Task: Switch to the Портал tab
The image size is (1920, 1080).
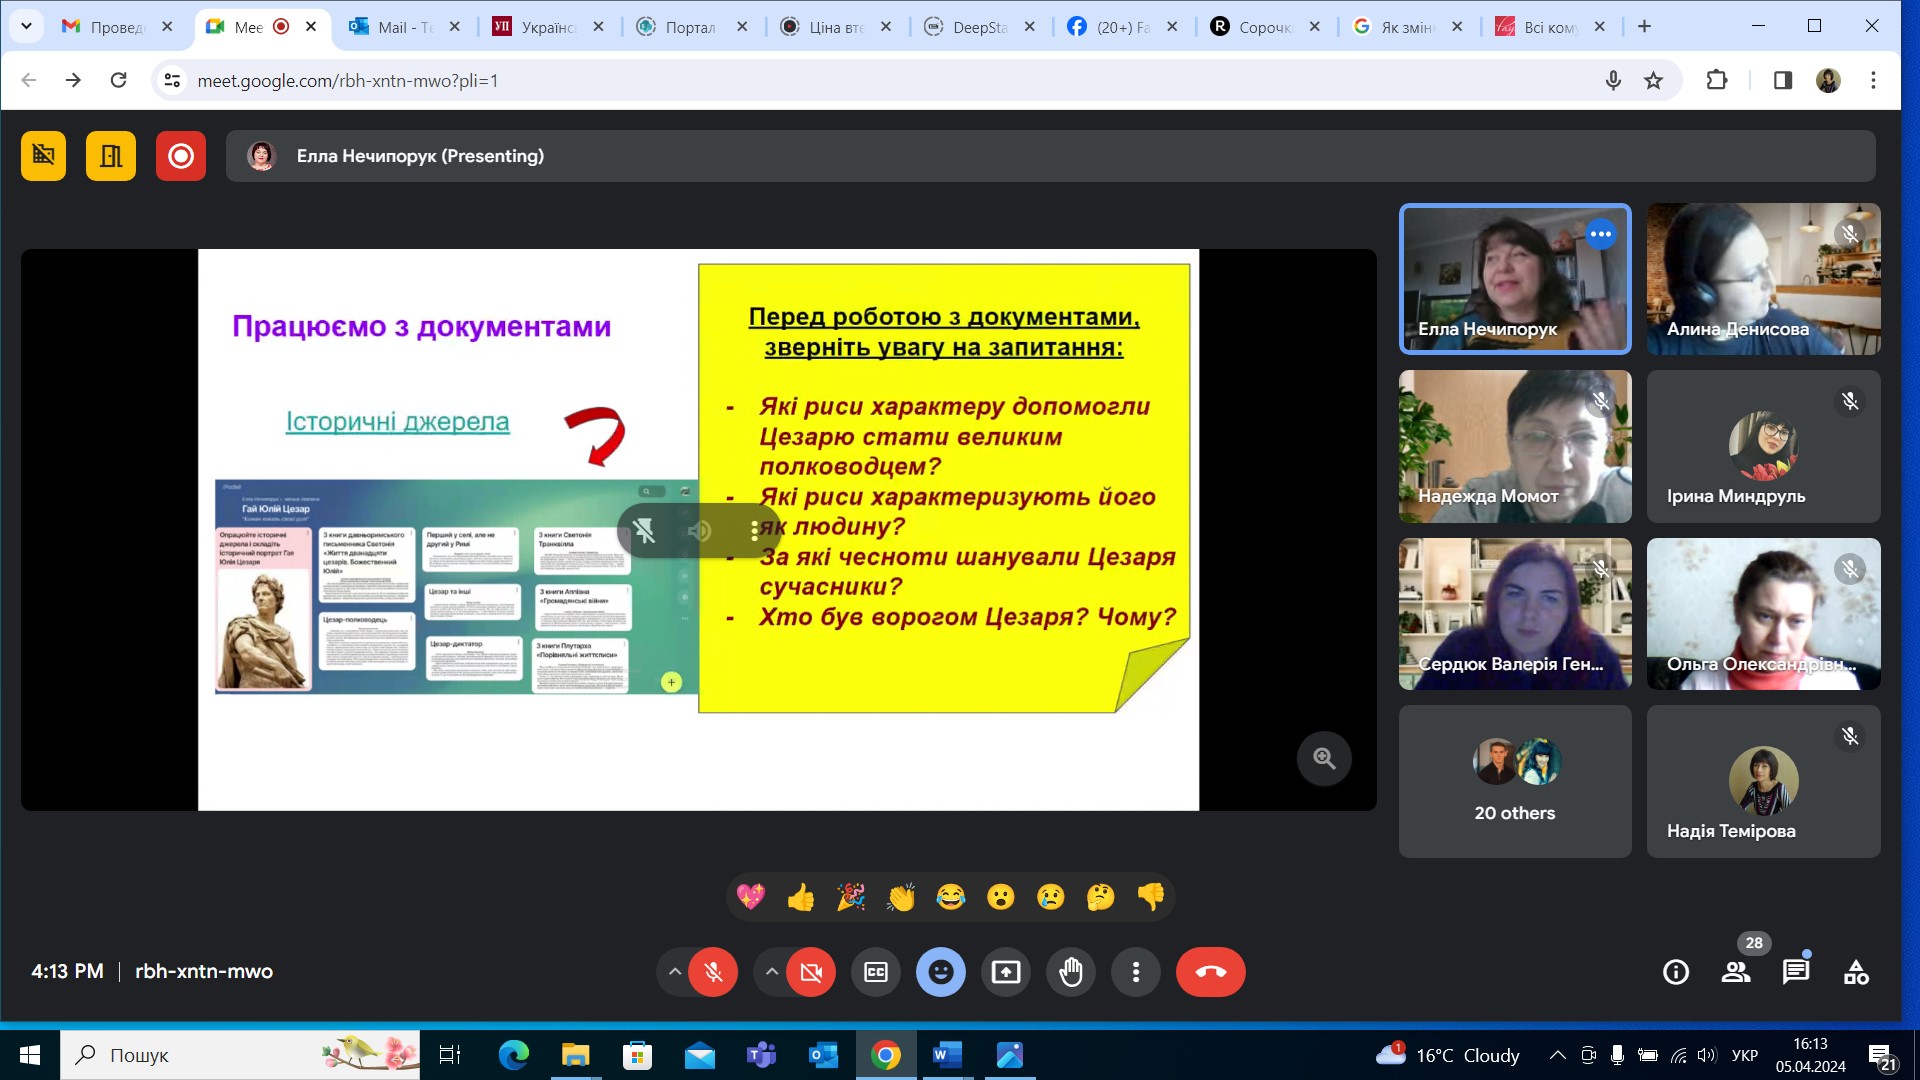Action: 692,27
